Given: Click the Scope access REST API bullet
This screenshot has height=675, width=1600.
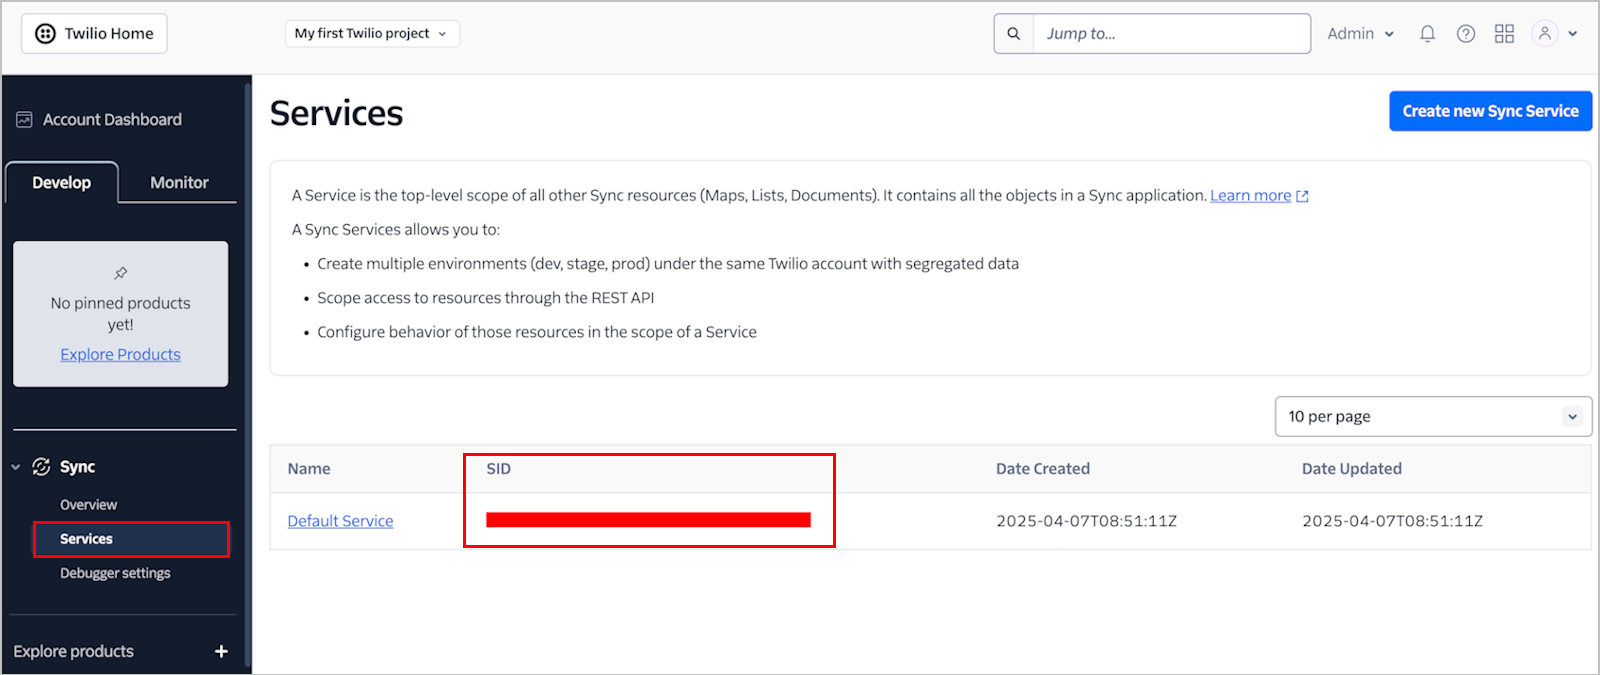Looking at the screenshot, I should coord(485,298).
